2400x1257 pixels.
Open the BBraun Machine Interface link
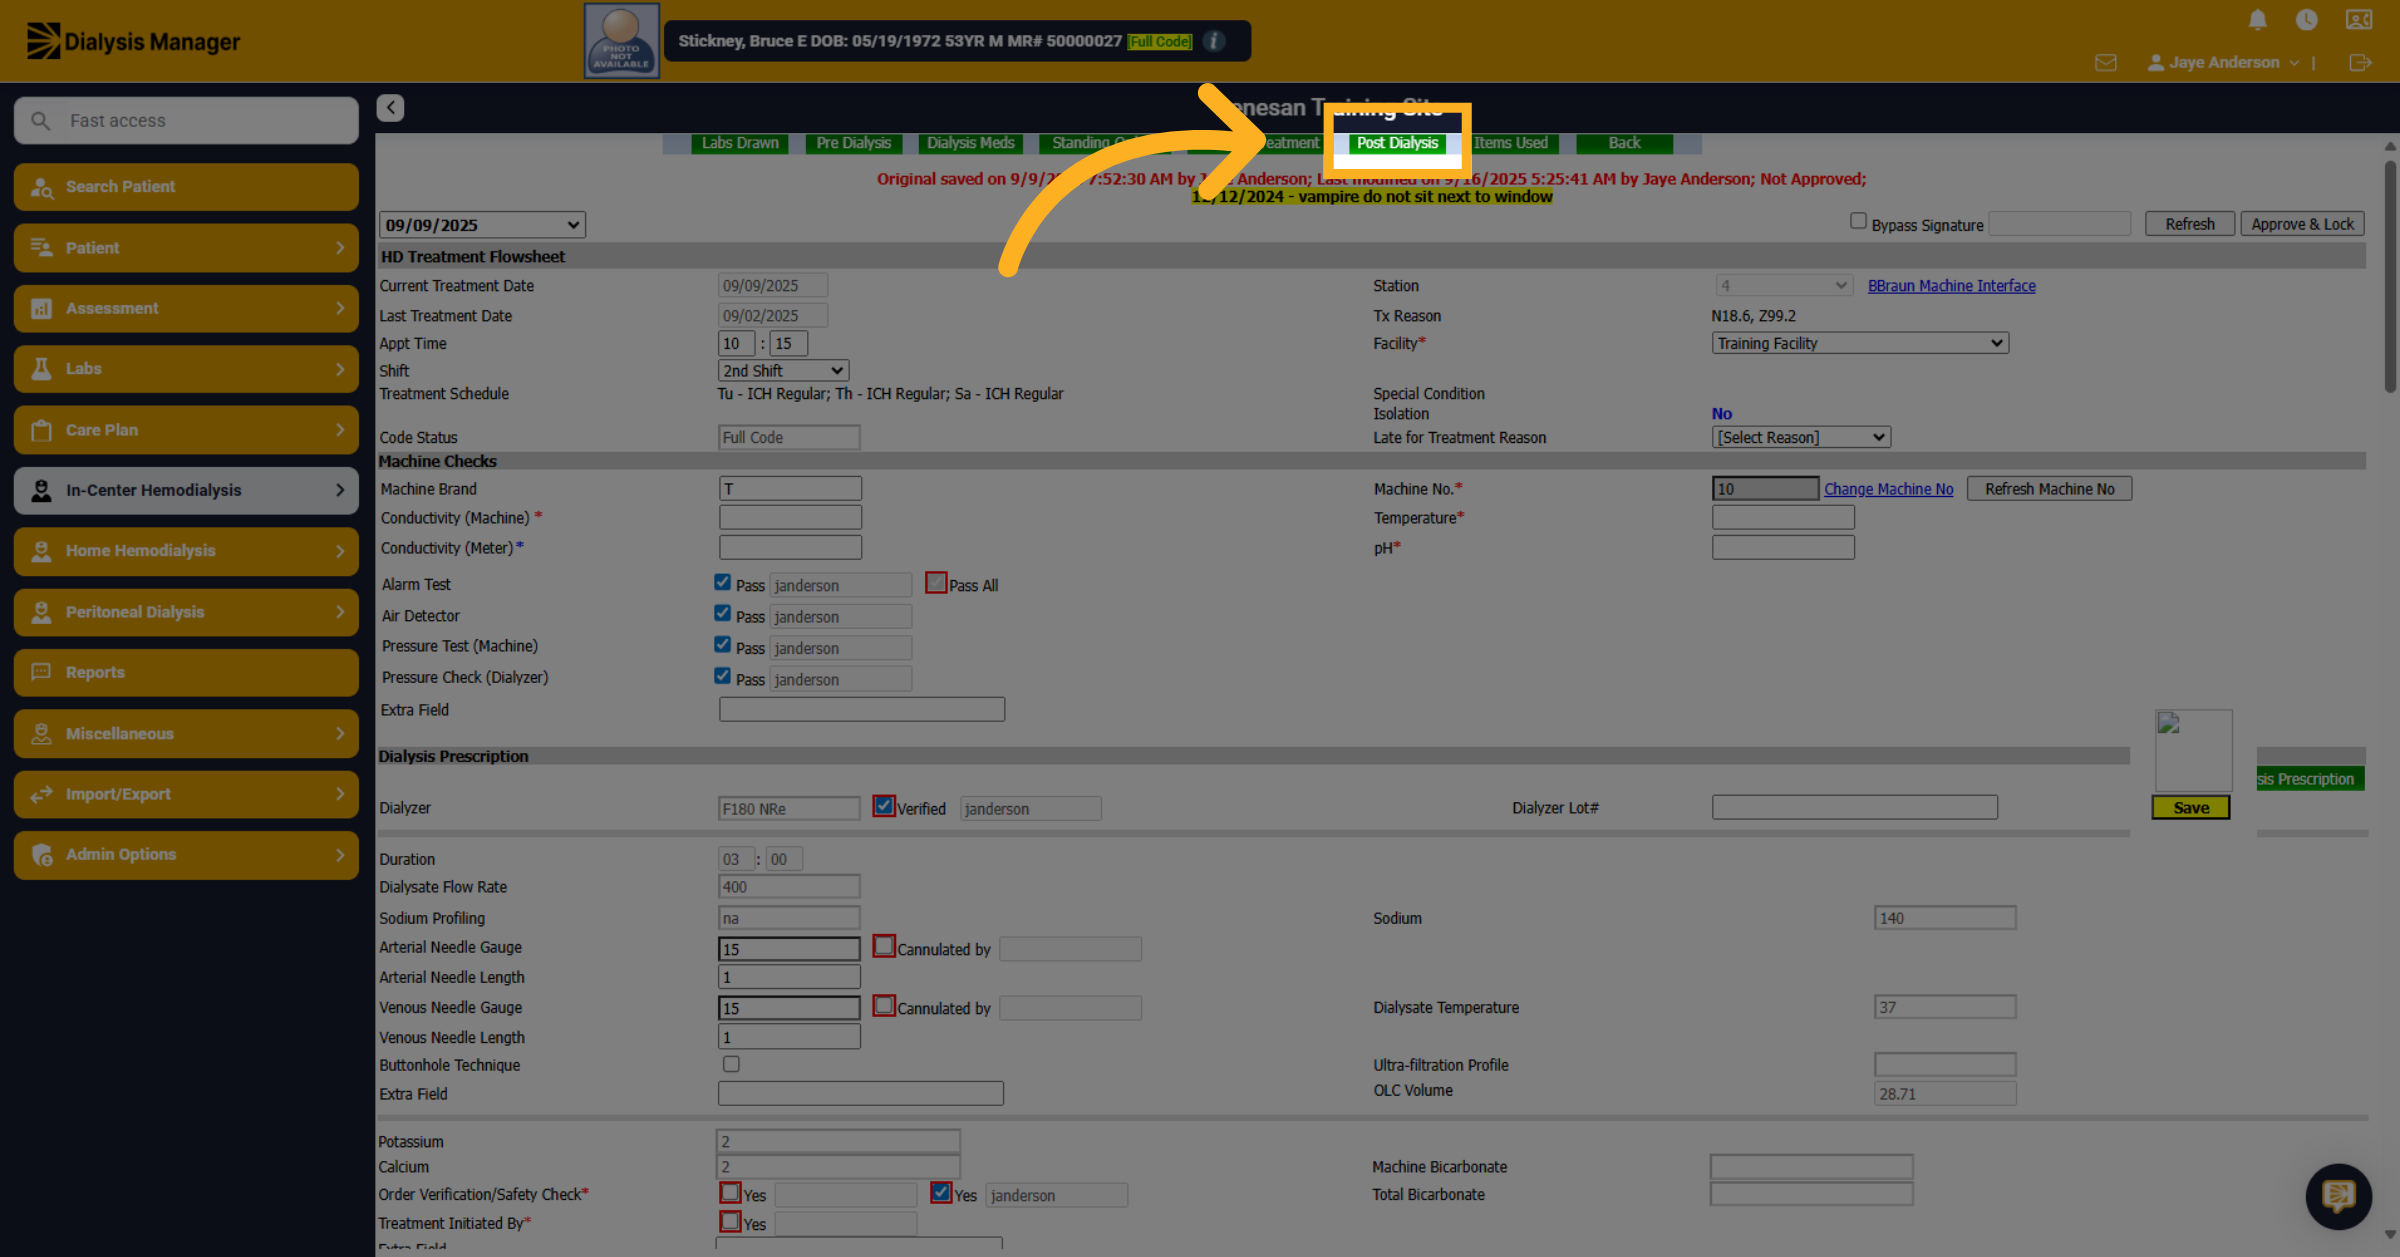[1952, 286]
